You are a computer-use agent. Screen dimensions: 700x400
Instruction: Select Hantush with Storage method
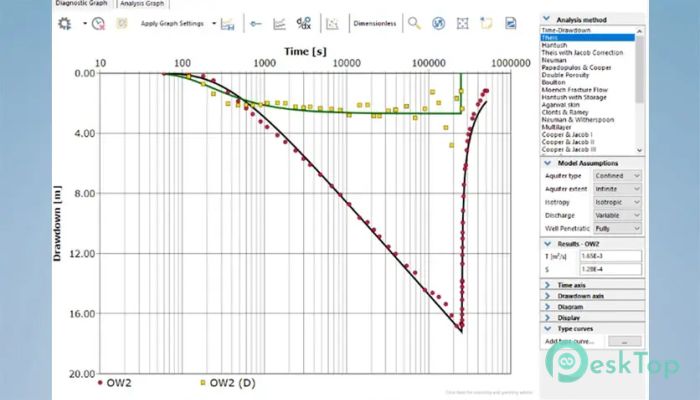pos(574,97)
